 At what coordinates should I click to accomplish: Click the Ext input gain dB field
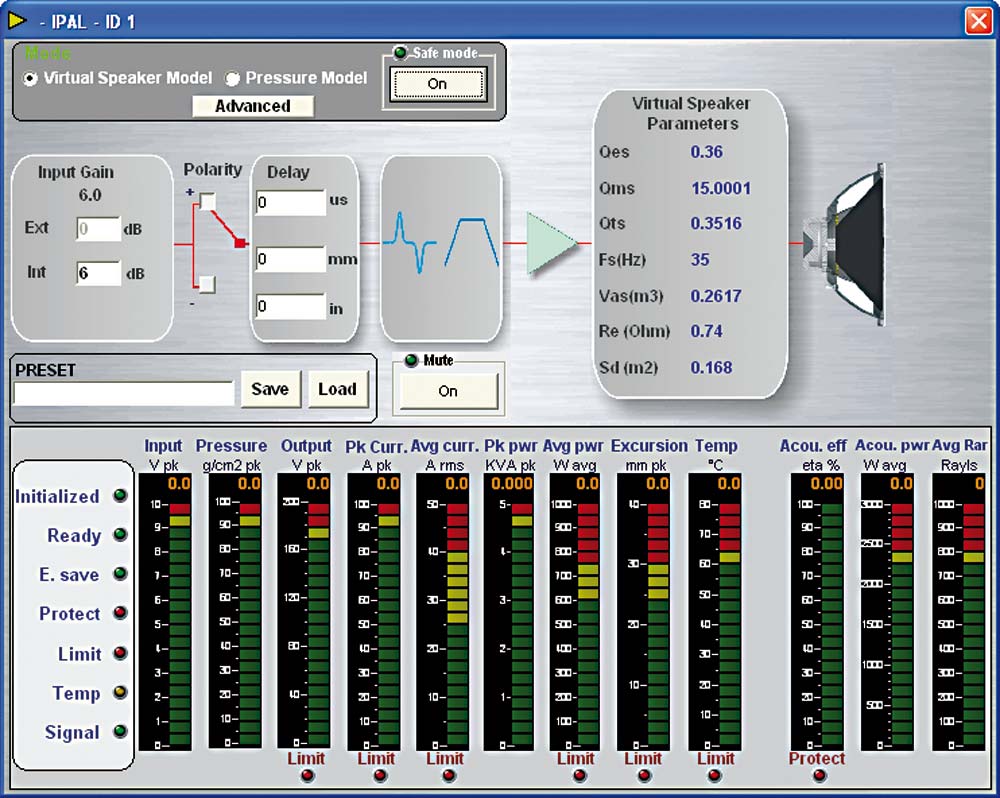point(98,228)
